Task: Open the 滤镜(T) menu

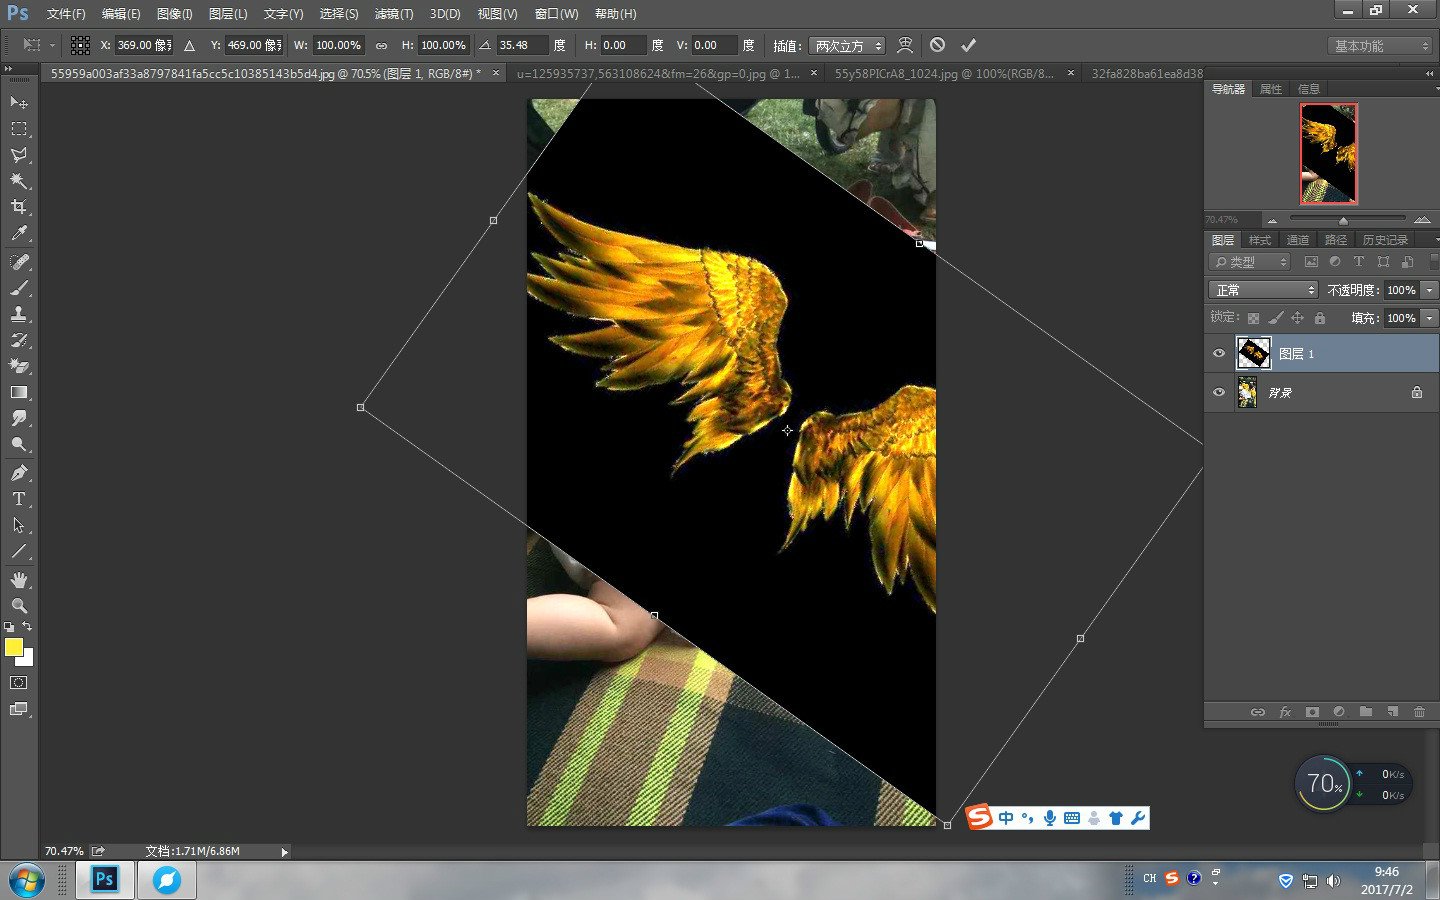Action: pyautogui.click(x=393, y=14)
